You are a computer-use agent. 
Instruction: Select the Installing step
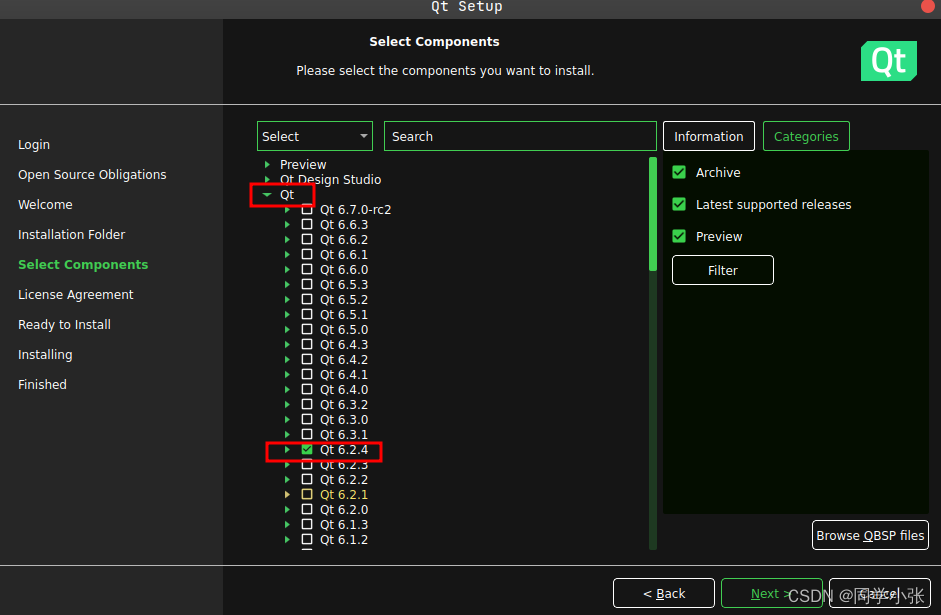[x=45, y=355]
